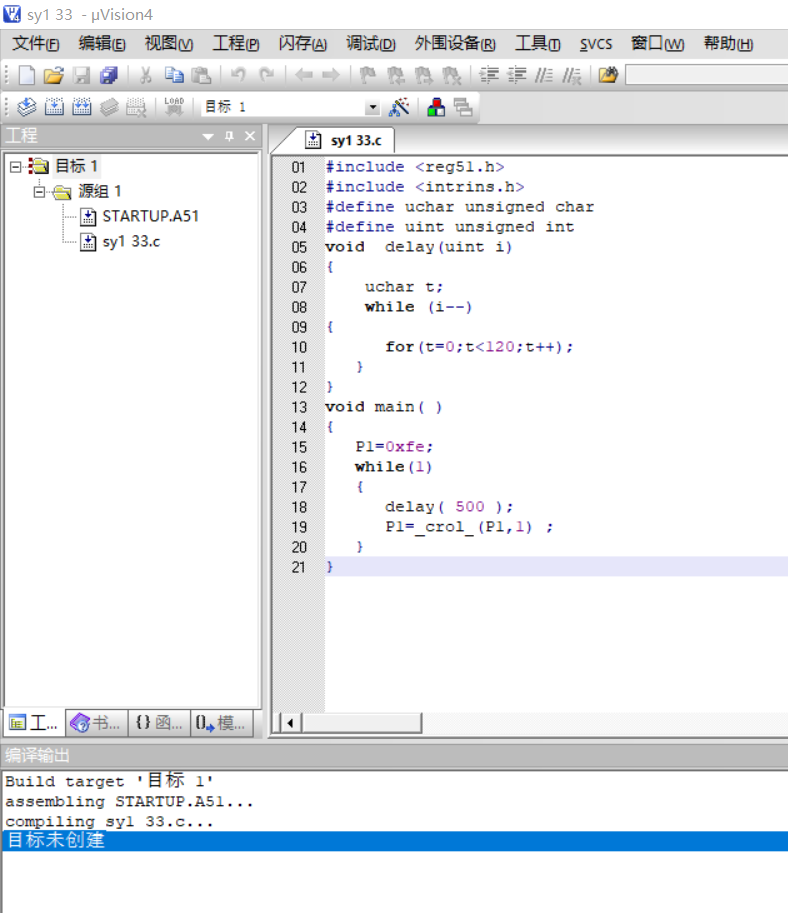This screenshot has width=788, height=913.
Task: Indent selected lines icon
Action: [x=489, y=75]
